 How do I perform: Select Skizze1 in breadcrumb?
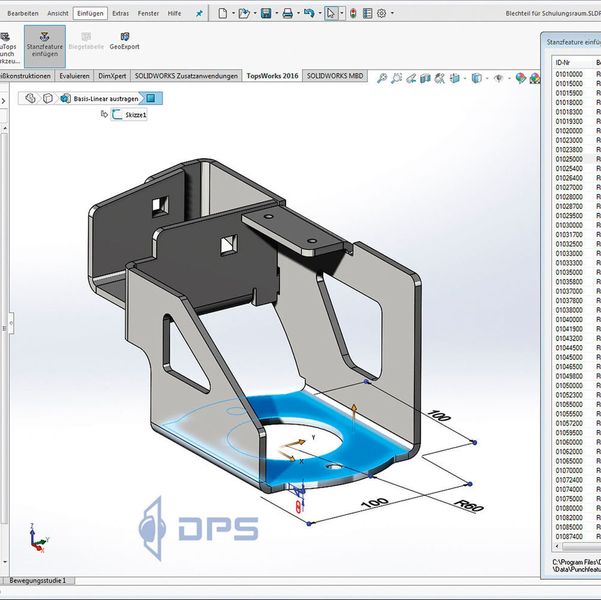pos(130,115)
